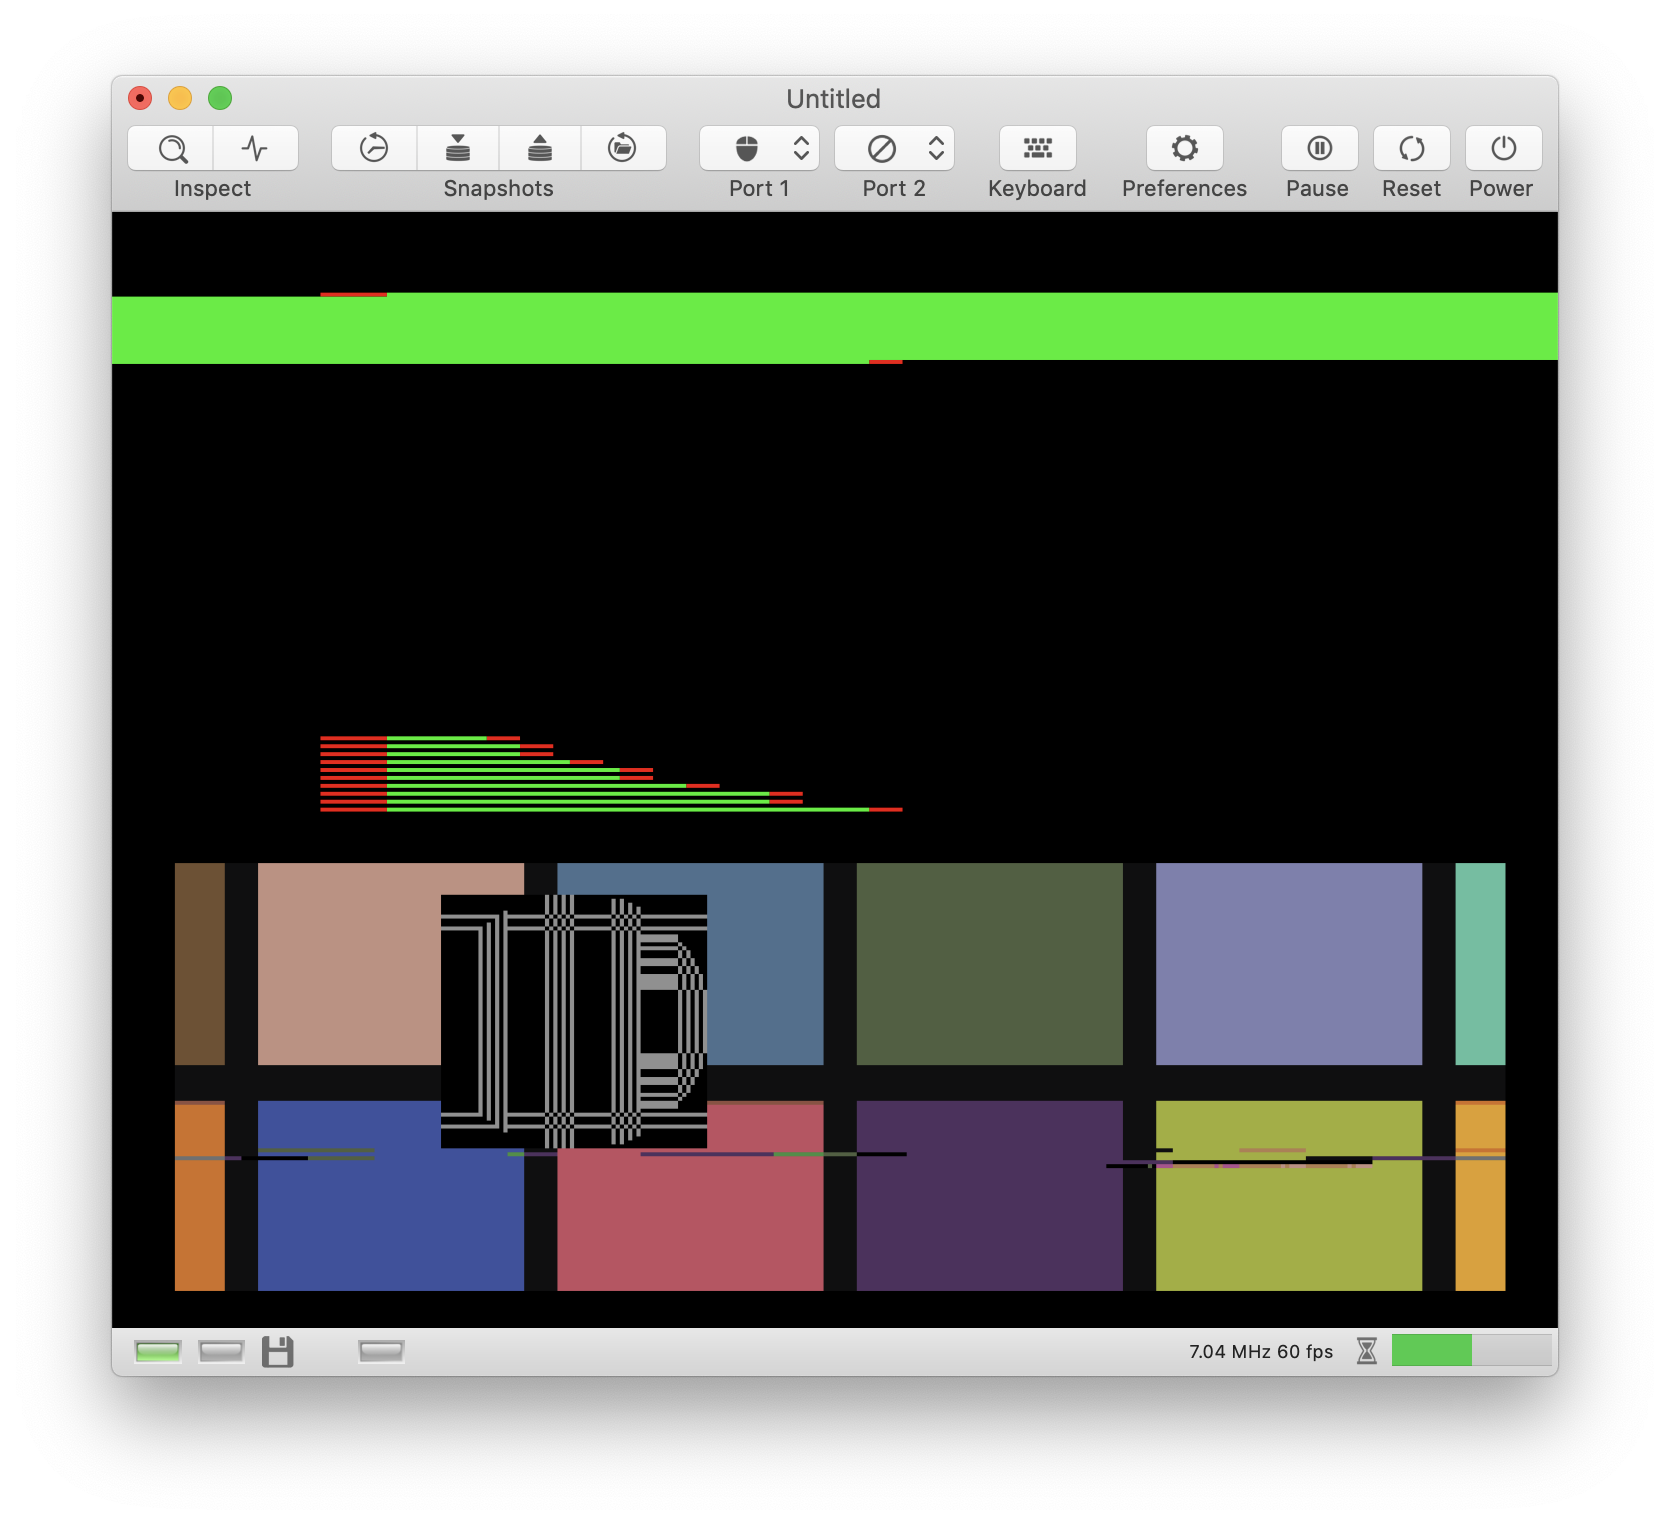
Task: Restore a snapshot with the up-arrow stack icon
Action: [x=540, y=148]
